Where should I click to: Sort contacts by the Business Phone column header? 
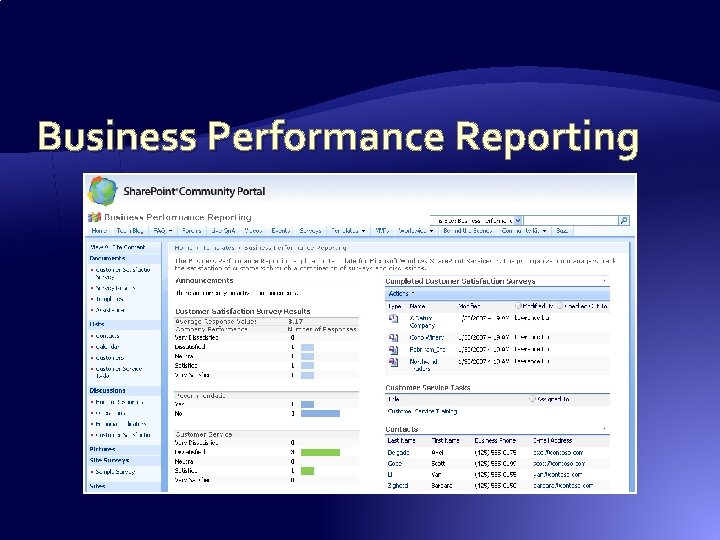[495, 441]
